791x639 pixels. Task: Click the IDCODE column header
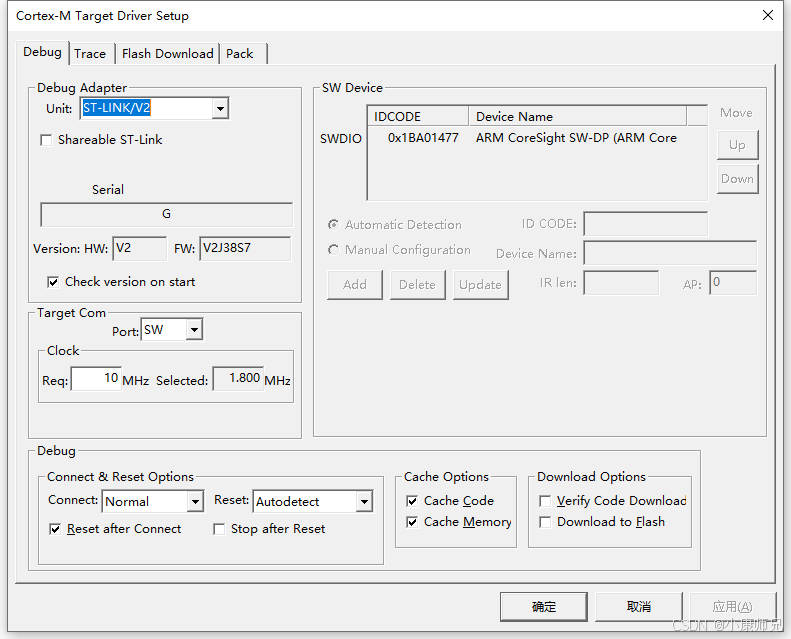click(418, 117)
